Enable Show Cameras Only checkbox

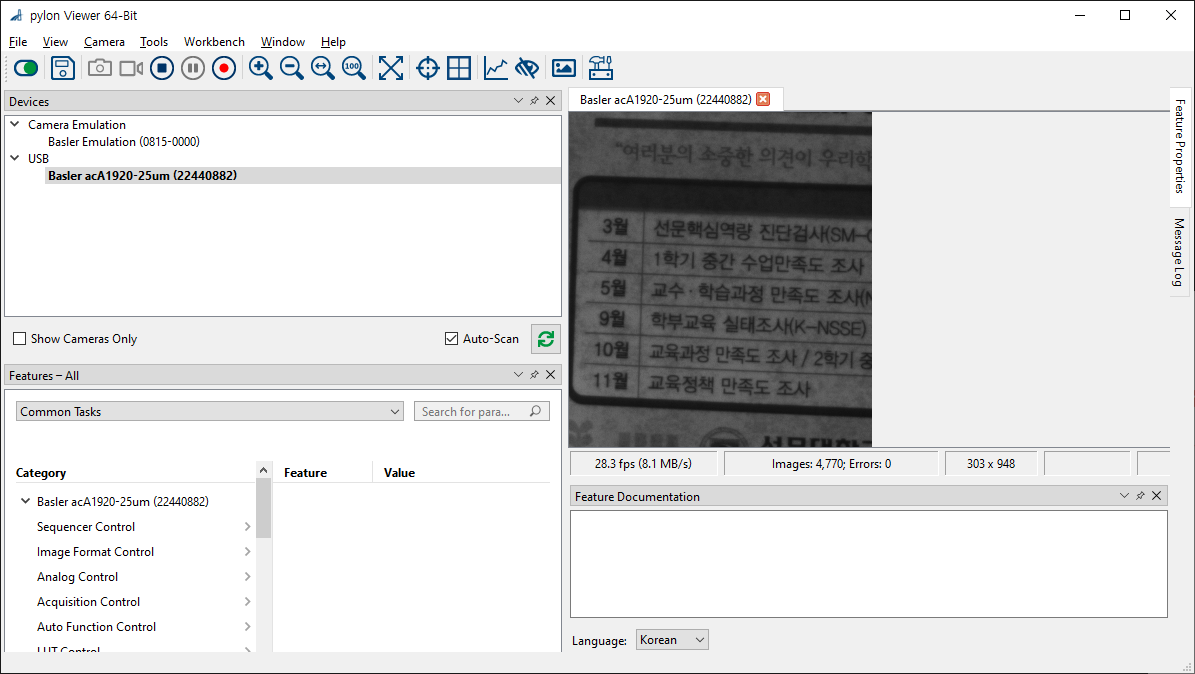[20, 339]
